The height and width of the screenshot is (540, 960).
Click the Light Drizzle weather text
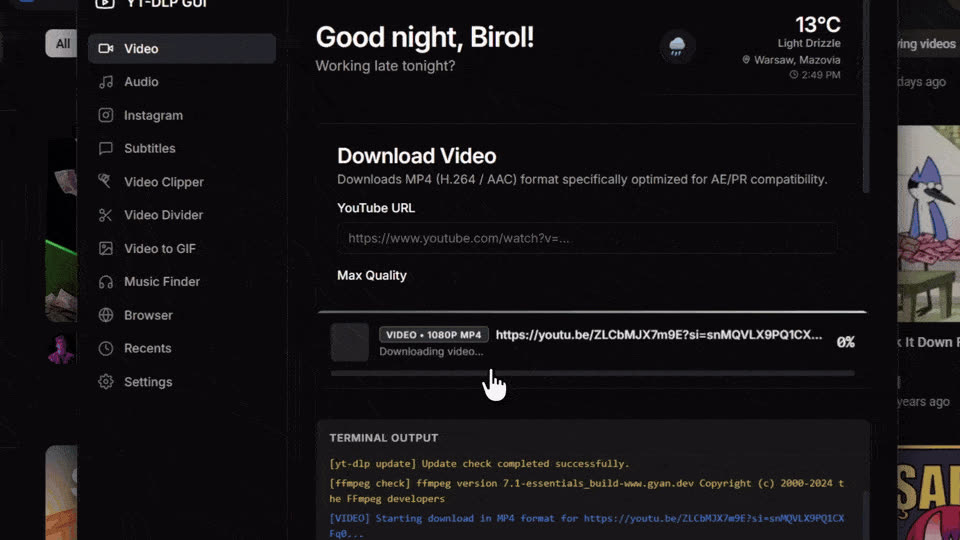click(809, 43)
